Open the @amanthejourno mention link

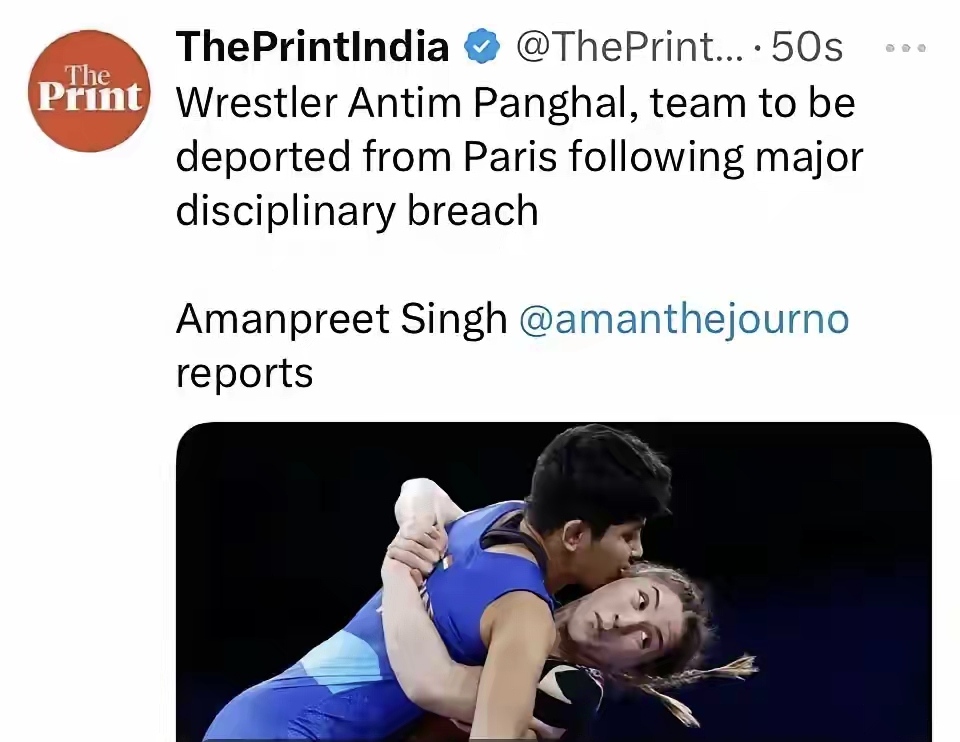[x=684, y=320]
